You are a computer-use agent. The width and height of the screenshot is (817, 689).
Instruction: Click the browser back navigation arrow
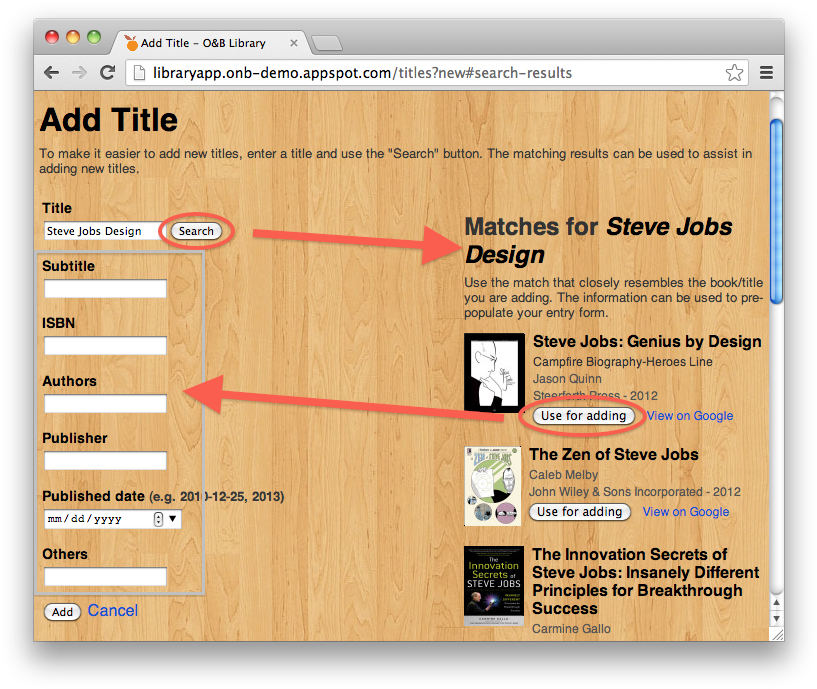pos(51,72)
